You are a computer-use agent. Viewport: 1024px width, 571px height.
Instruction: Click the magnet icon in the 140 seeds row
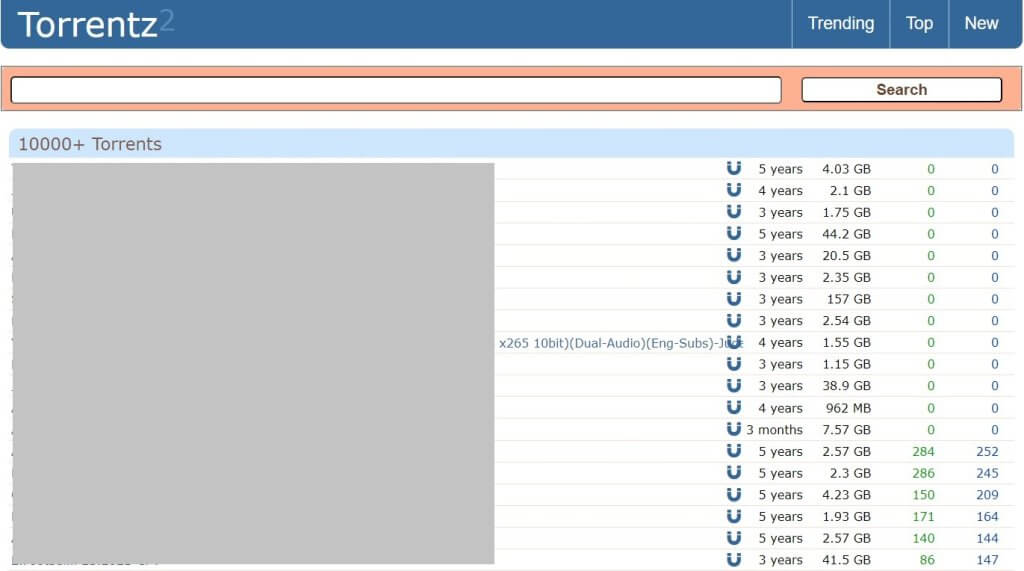[x=734, y=538]
